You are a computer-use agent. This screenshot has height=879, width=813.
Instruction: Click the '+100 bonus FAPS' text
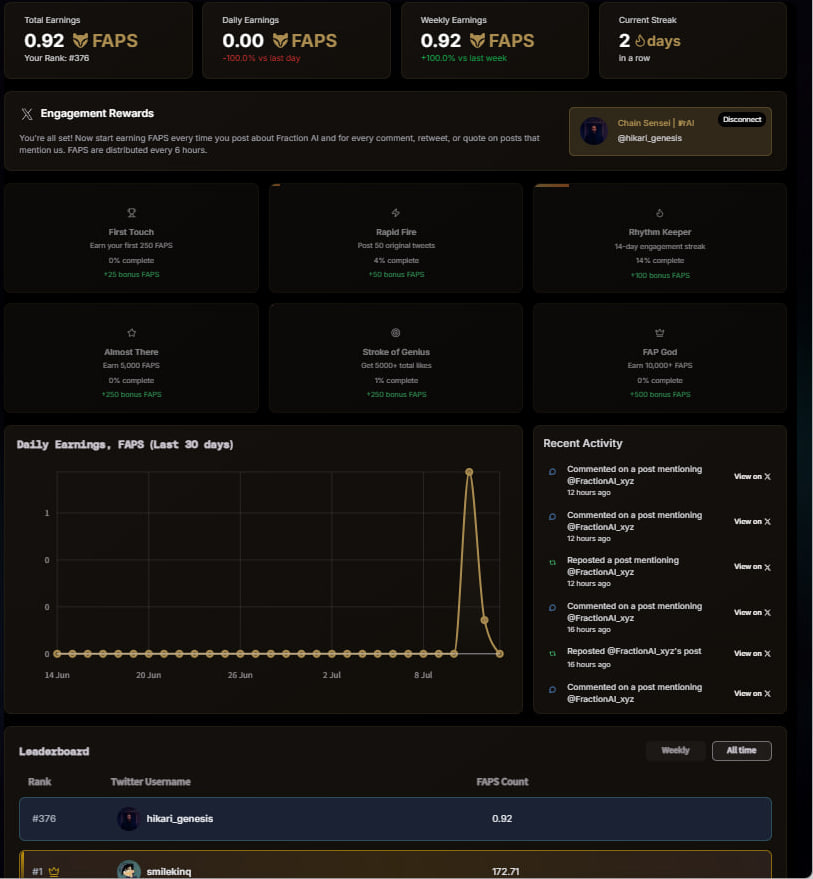tap(660, 275)
